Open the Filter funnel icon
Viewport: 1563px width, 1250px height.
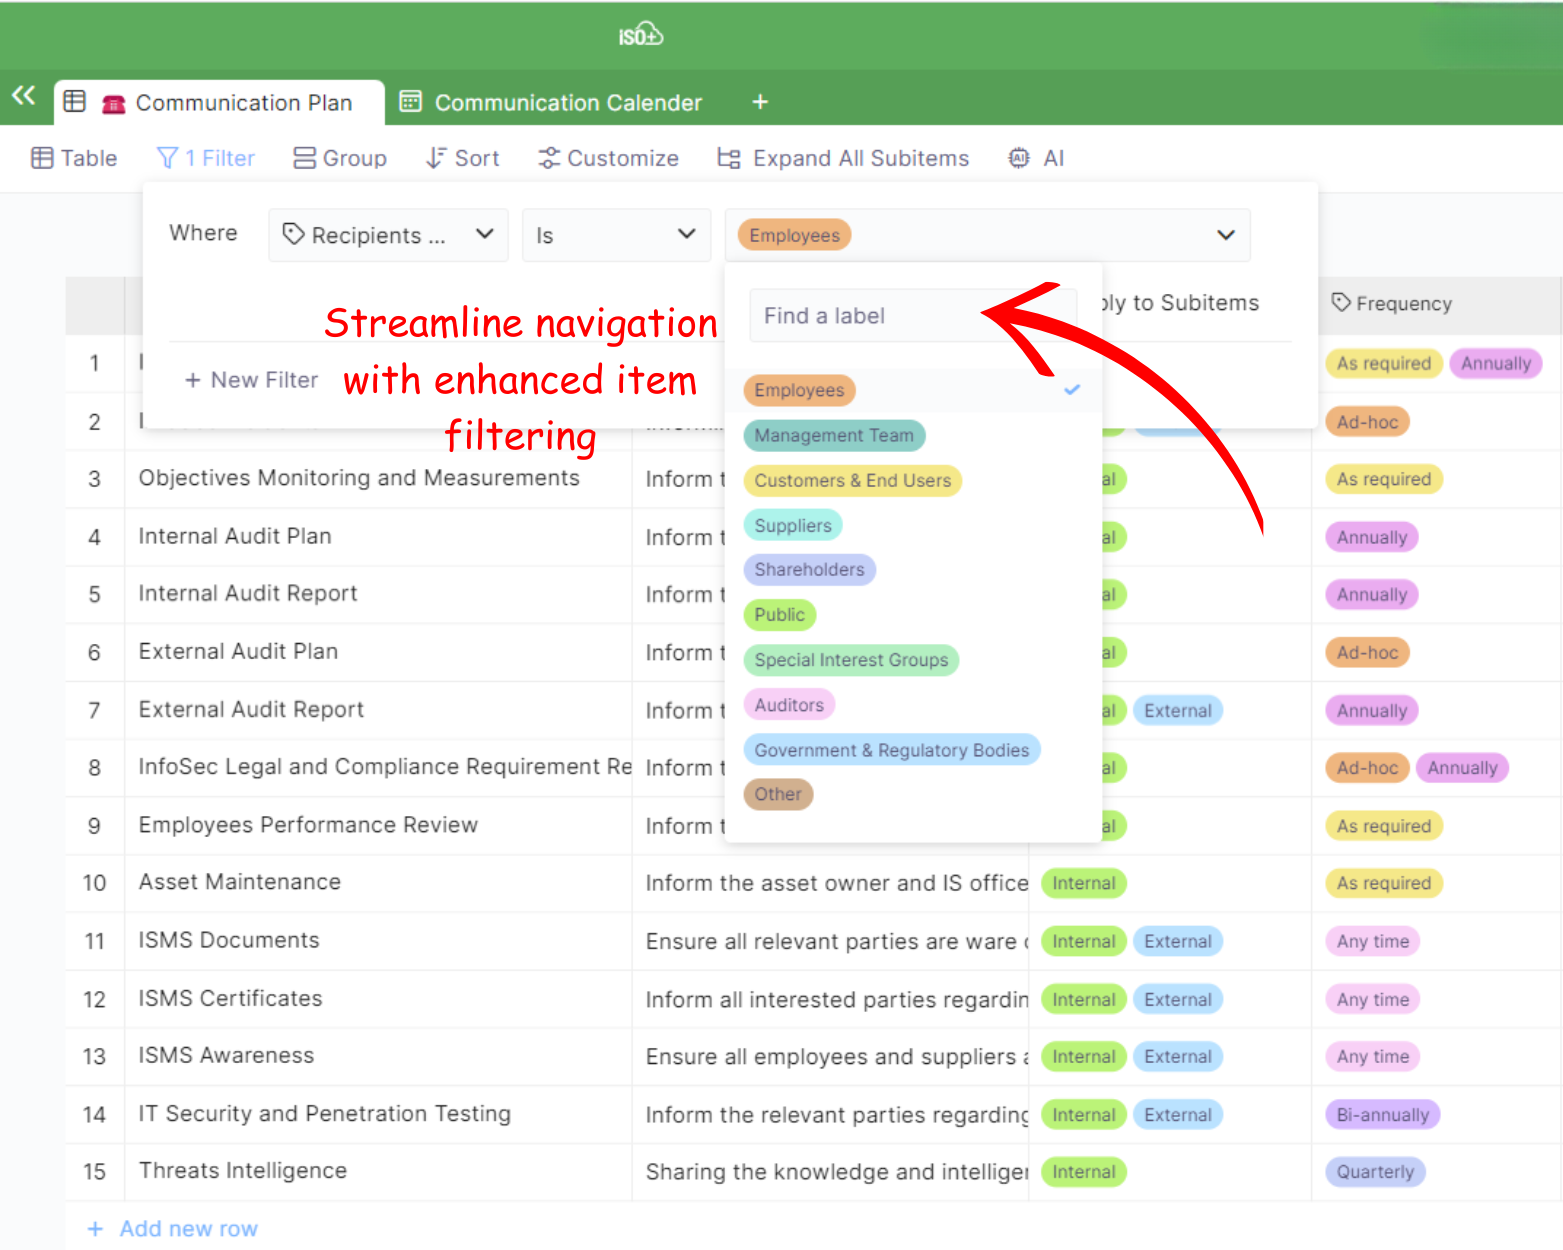(167, 158)
